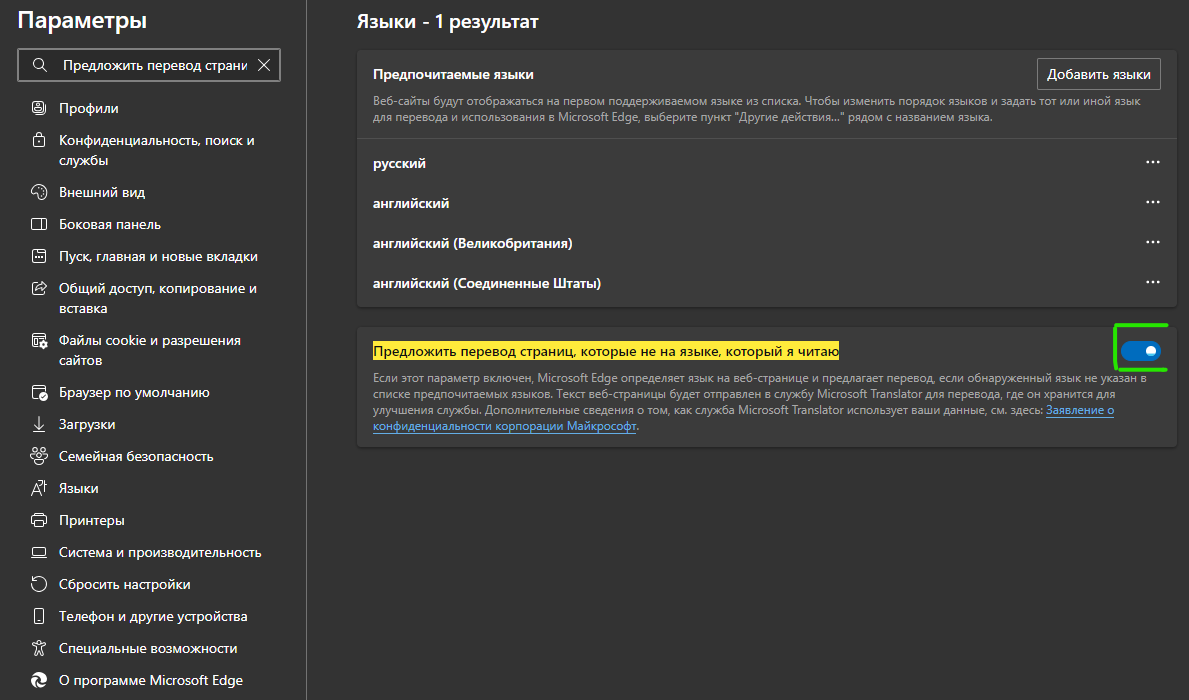Screen dimensions: 1189x700
Task: Open Специальные возможности settings page
Action: (x=148, y=648)
